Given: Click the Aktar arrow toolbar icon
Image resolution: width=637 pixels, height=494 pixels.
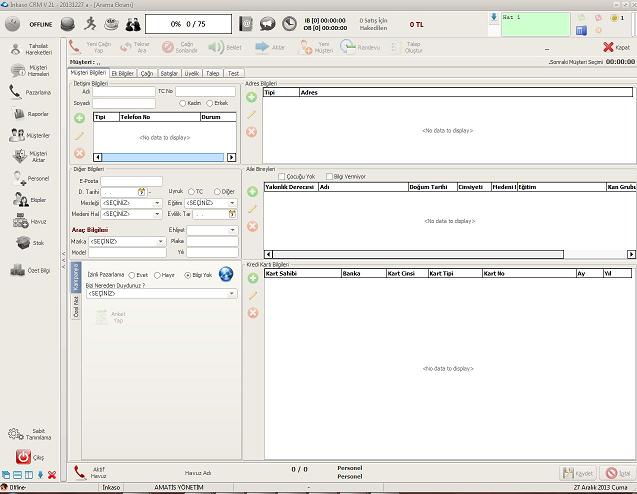Looking at the screenshot, I should point(262,47).
